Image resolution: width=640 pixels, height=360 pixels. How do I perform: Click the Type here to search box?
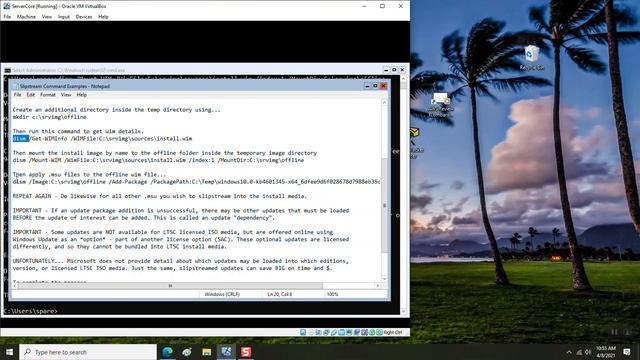pos(88,352)
